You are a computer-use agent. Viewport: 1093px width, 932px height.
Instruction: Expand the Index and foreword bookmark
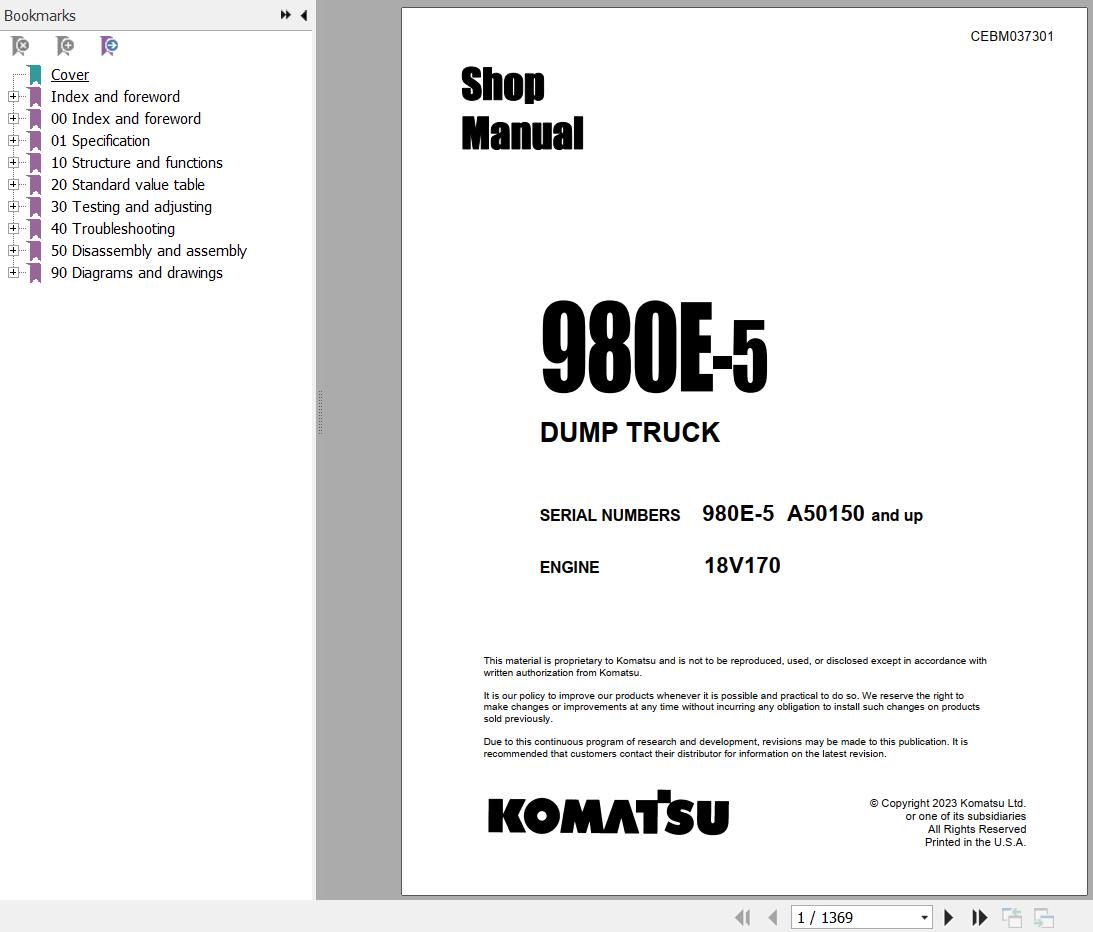click(x=13, y=96)
